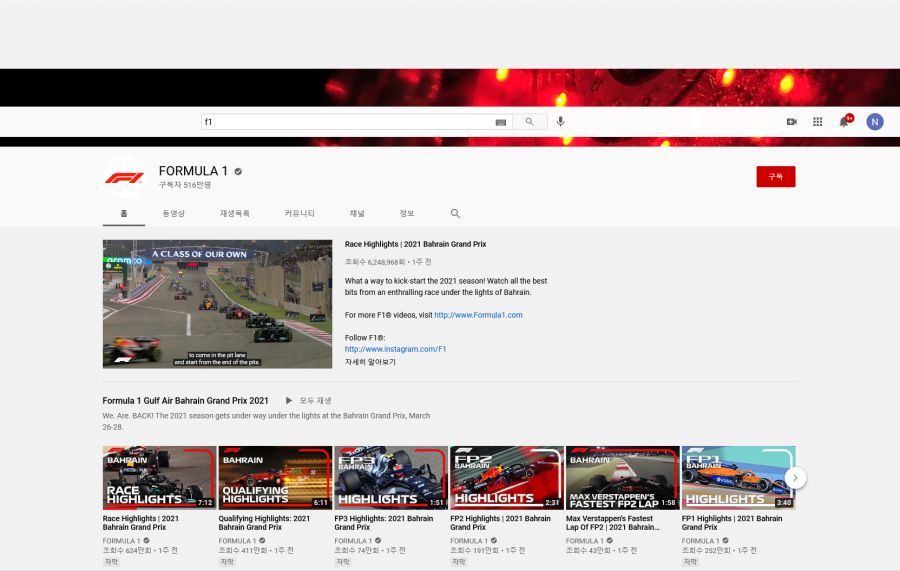Select the 홈 tab

click(x=123, y=213)
